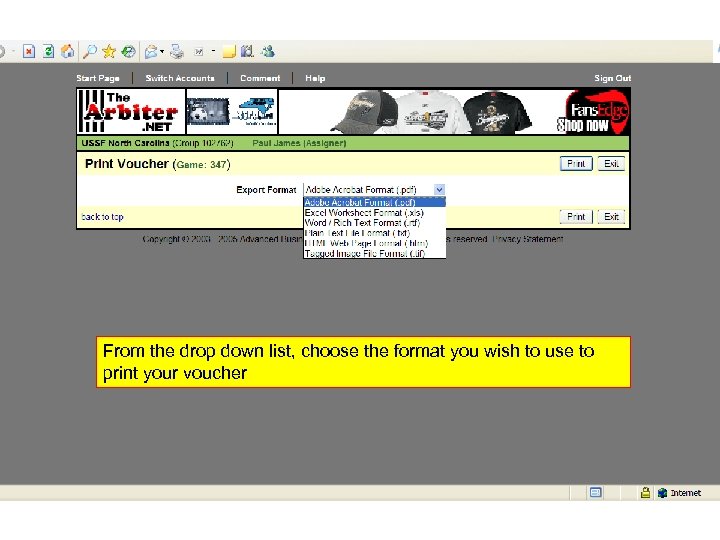Click the soccer ball stamp image

(x=208, y=112)
